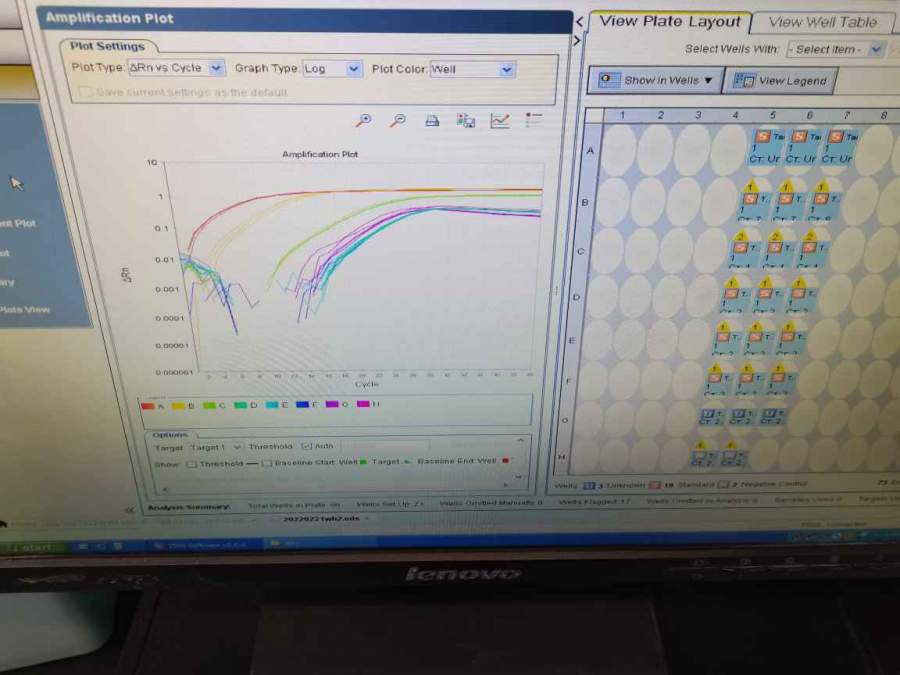Click the zoom out magnifier icon
The height and width of the screenshot is (675, 900).
(x=398, y=120)
